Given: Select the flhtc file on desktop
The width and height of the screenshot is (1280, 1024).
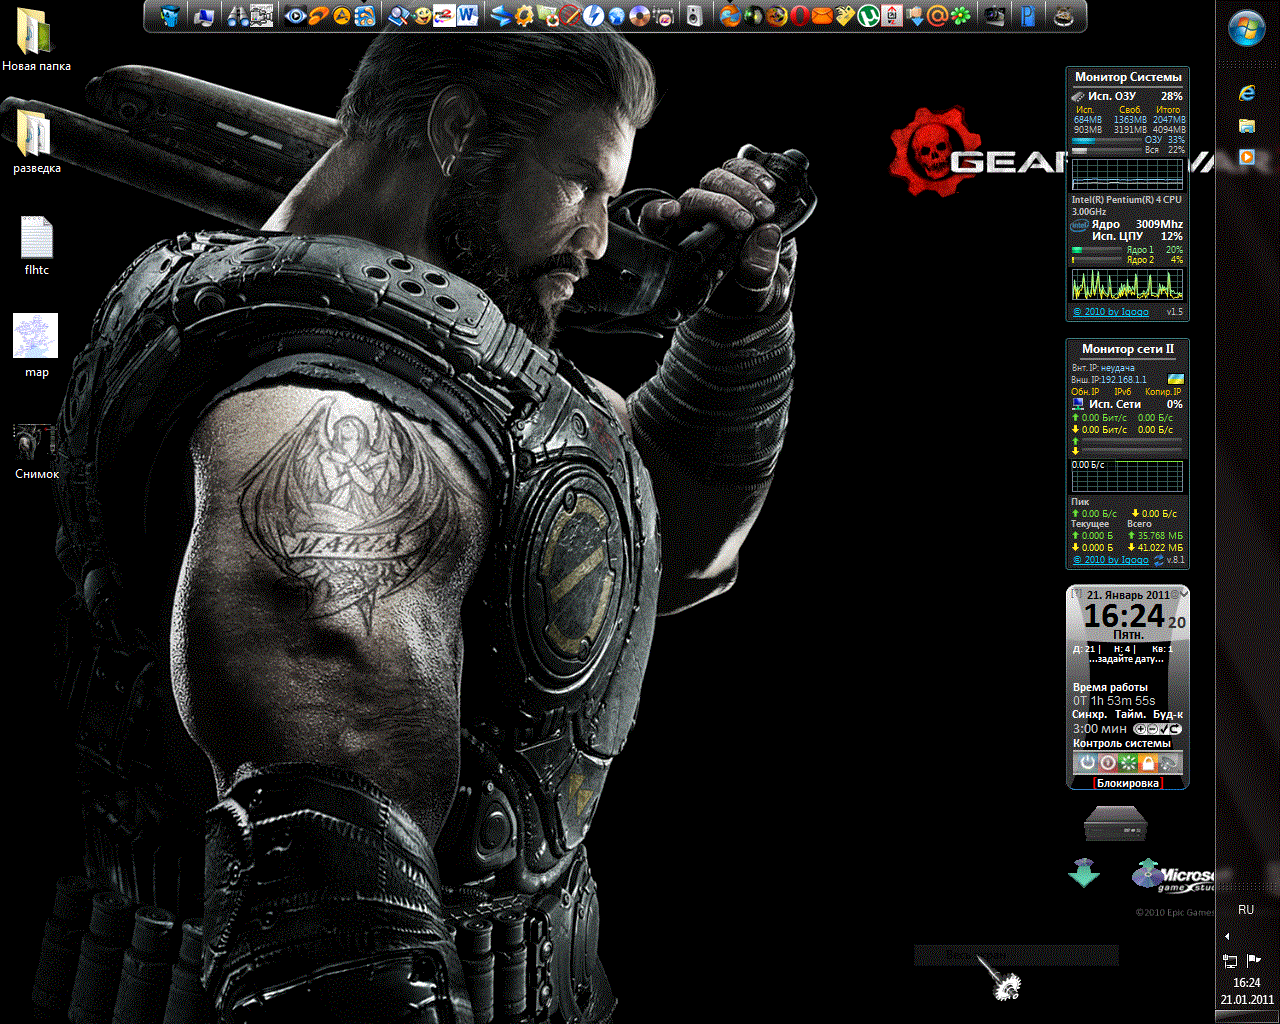Looking at the screenshot, I should pos(36,246).
